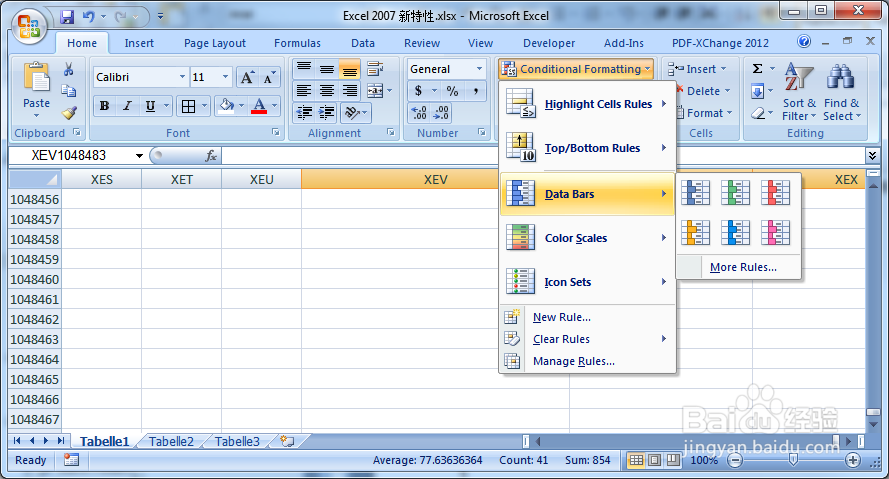Screen dimensions: 889x479
Task: Switch to the Insert ribbon tab
Action: pyautogui.click(x=139, y=43)
